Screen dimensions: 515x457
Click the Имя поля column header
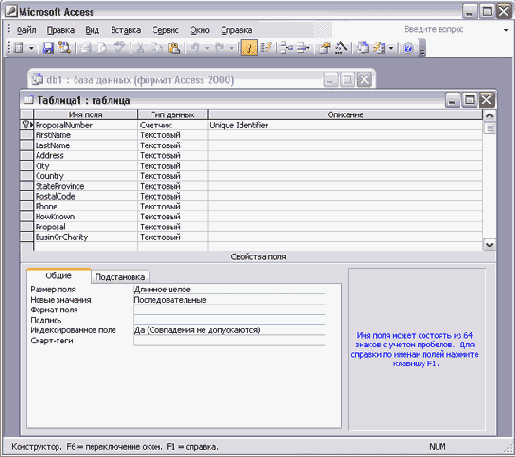(86, 115)
